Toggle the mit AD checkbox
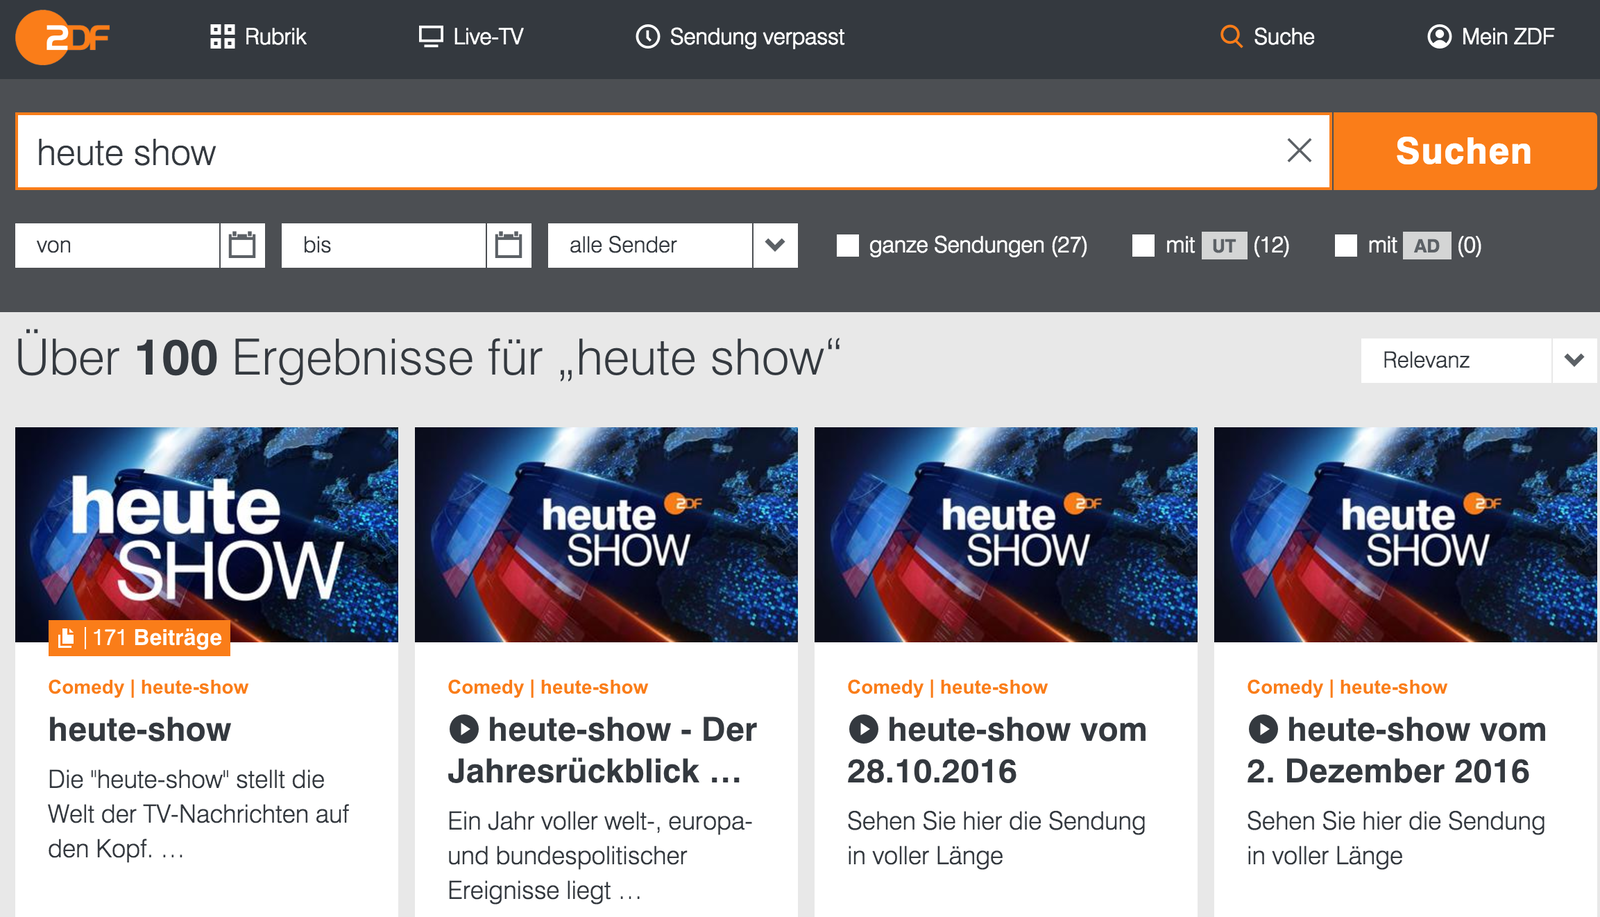This screenshot has height=917, width=1600. click(1346, 246)
